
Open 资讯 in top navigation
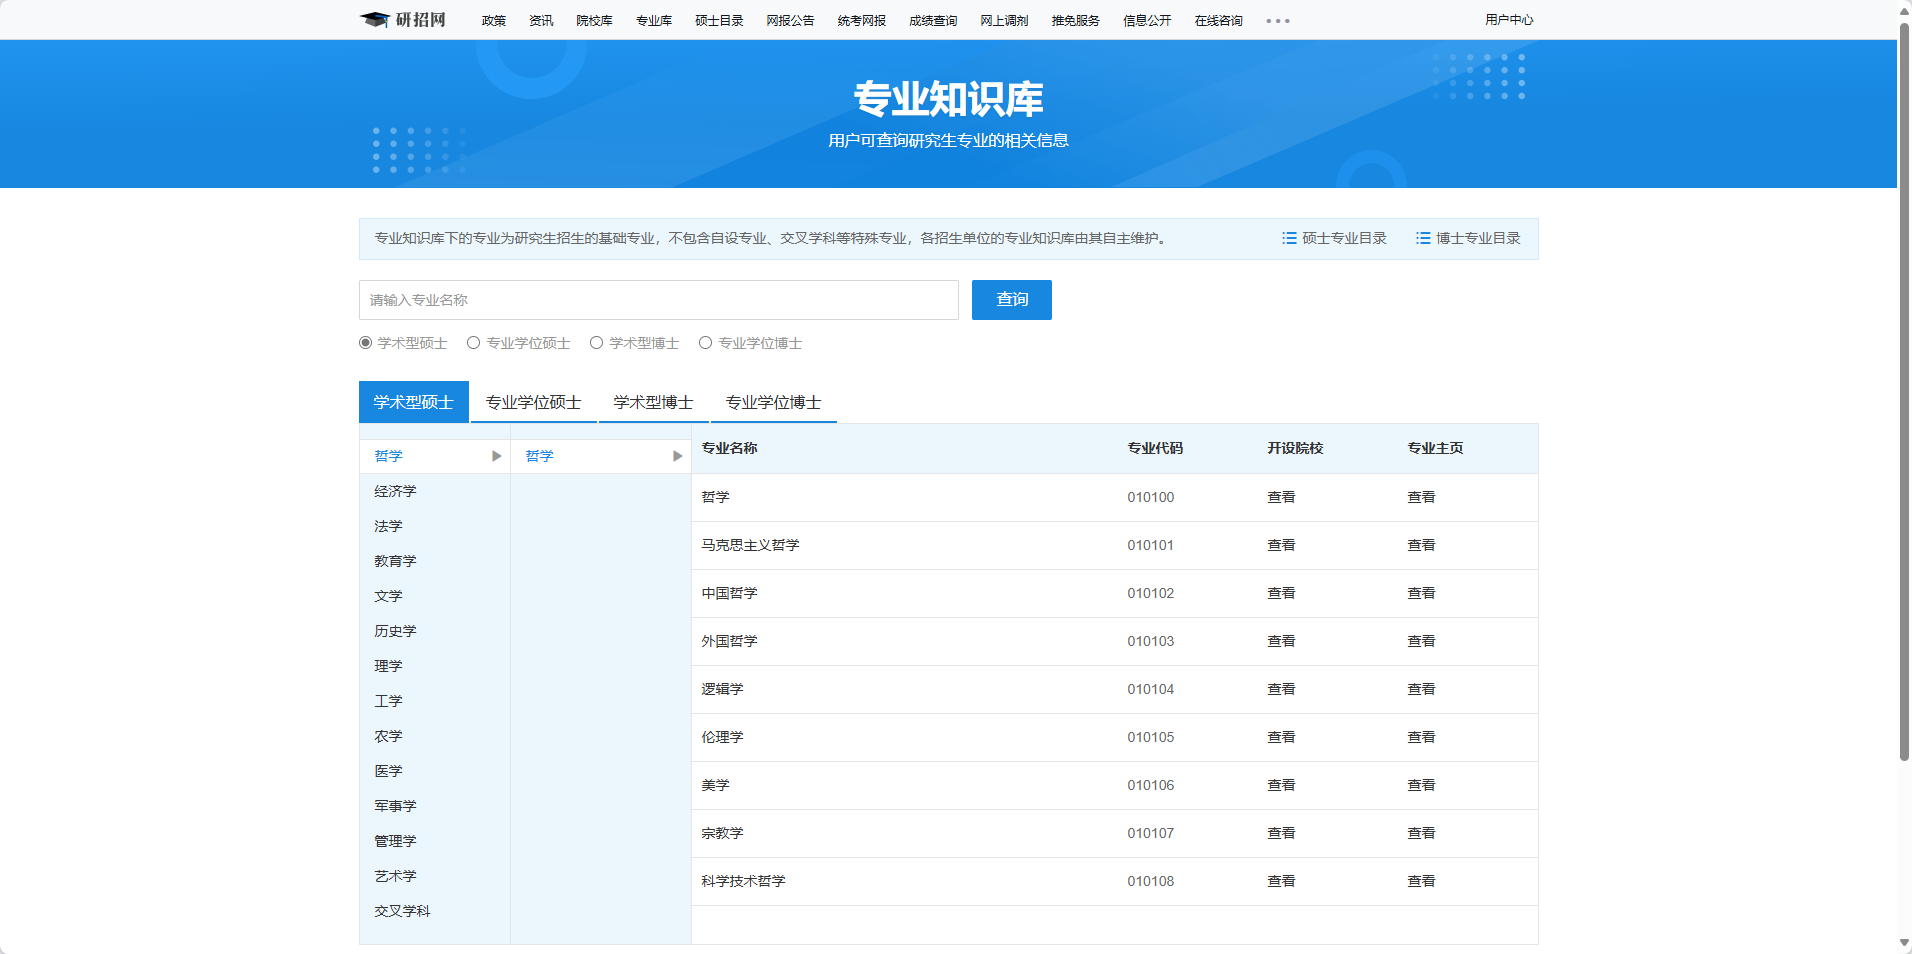541,21
